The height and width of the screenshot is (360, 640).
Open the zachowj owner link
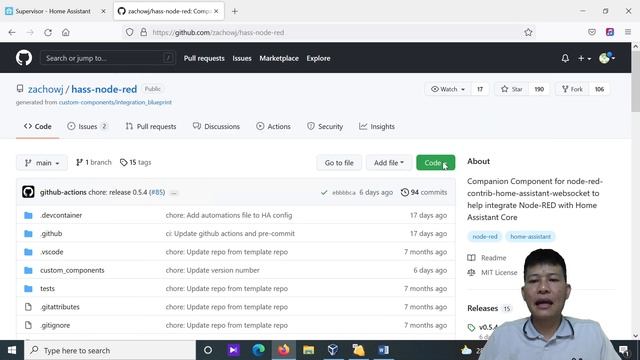pyautogui.click(x=45, y=89)
